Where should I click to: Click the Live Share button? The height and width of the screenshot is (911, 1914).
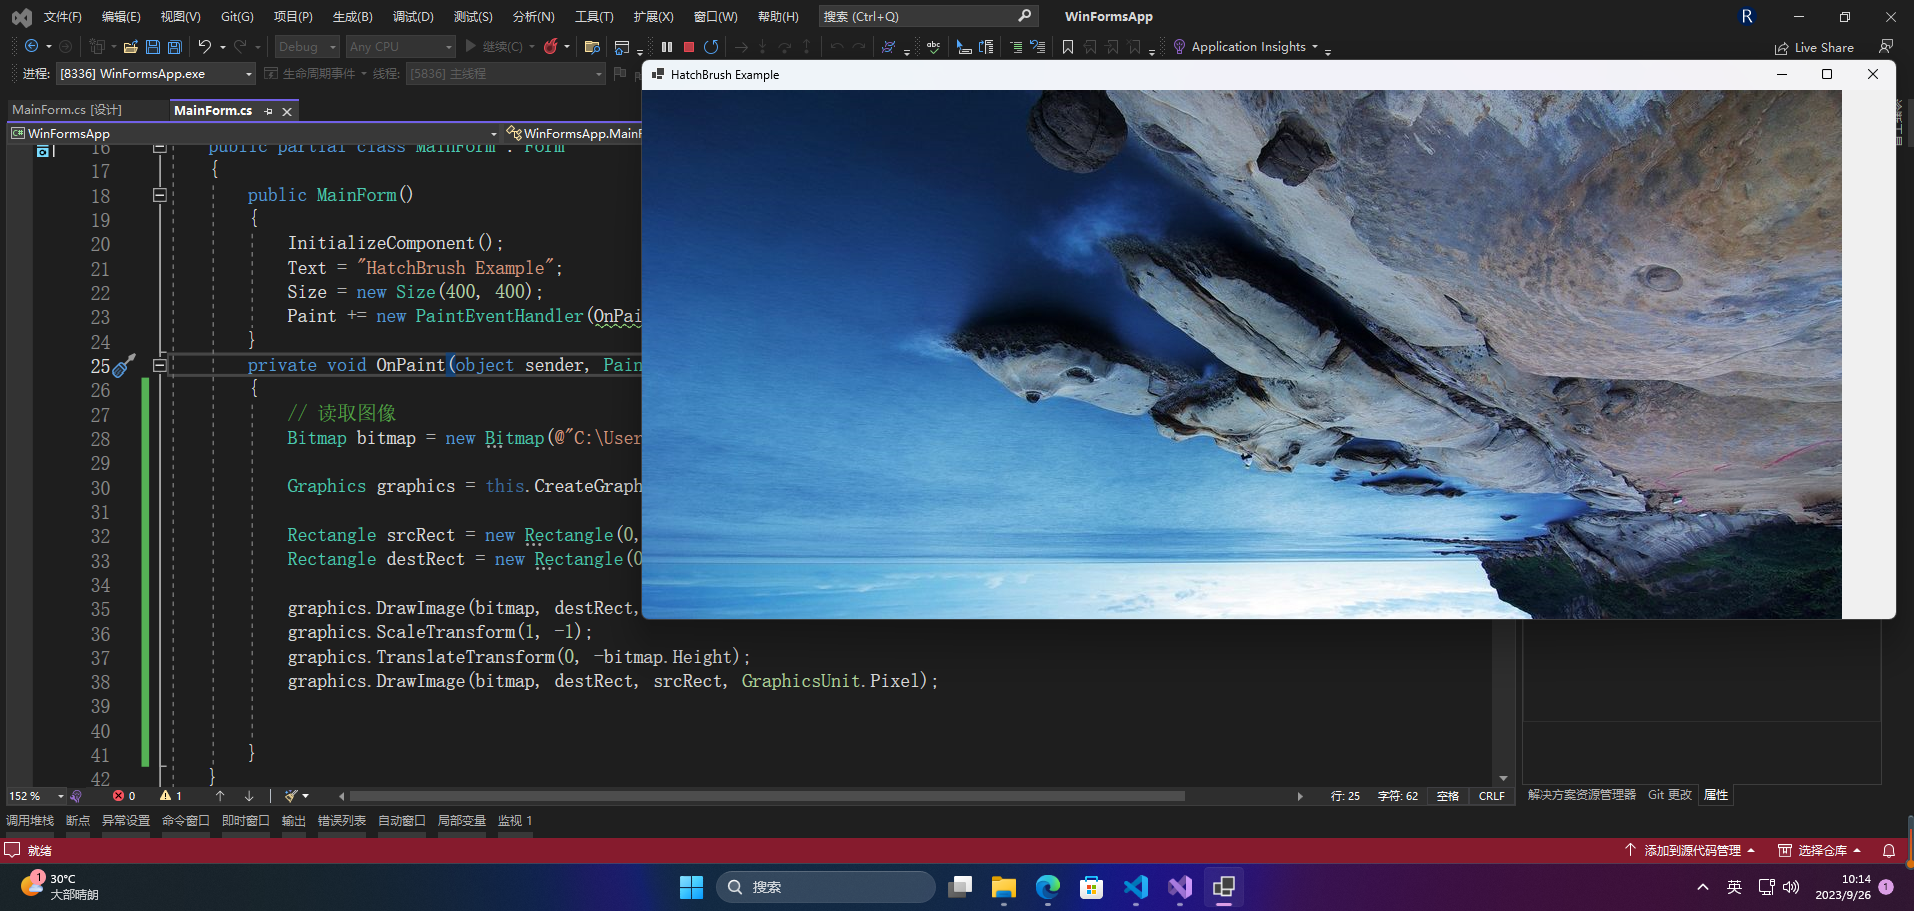[x=1814, y=47]
